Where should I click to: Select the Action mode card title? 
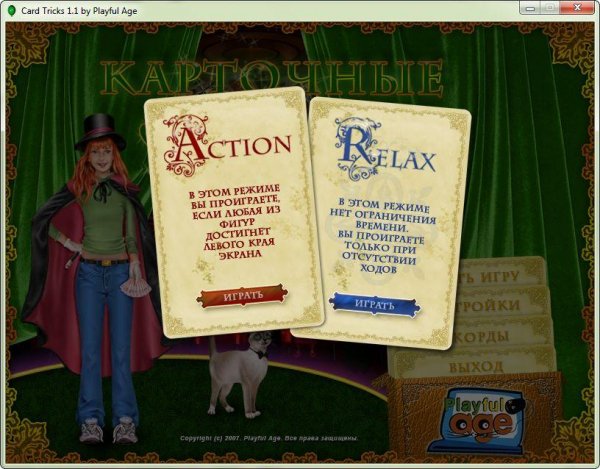tap(227, 146)
